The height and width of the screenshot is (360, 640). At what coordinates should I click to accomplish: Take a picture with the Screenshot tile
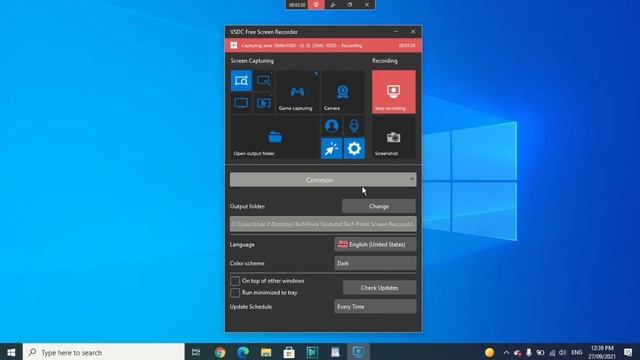(393, 137)
